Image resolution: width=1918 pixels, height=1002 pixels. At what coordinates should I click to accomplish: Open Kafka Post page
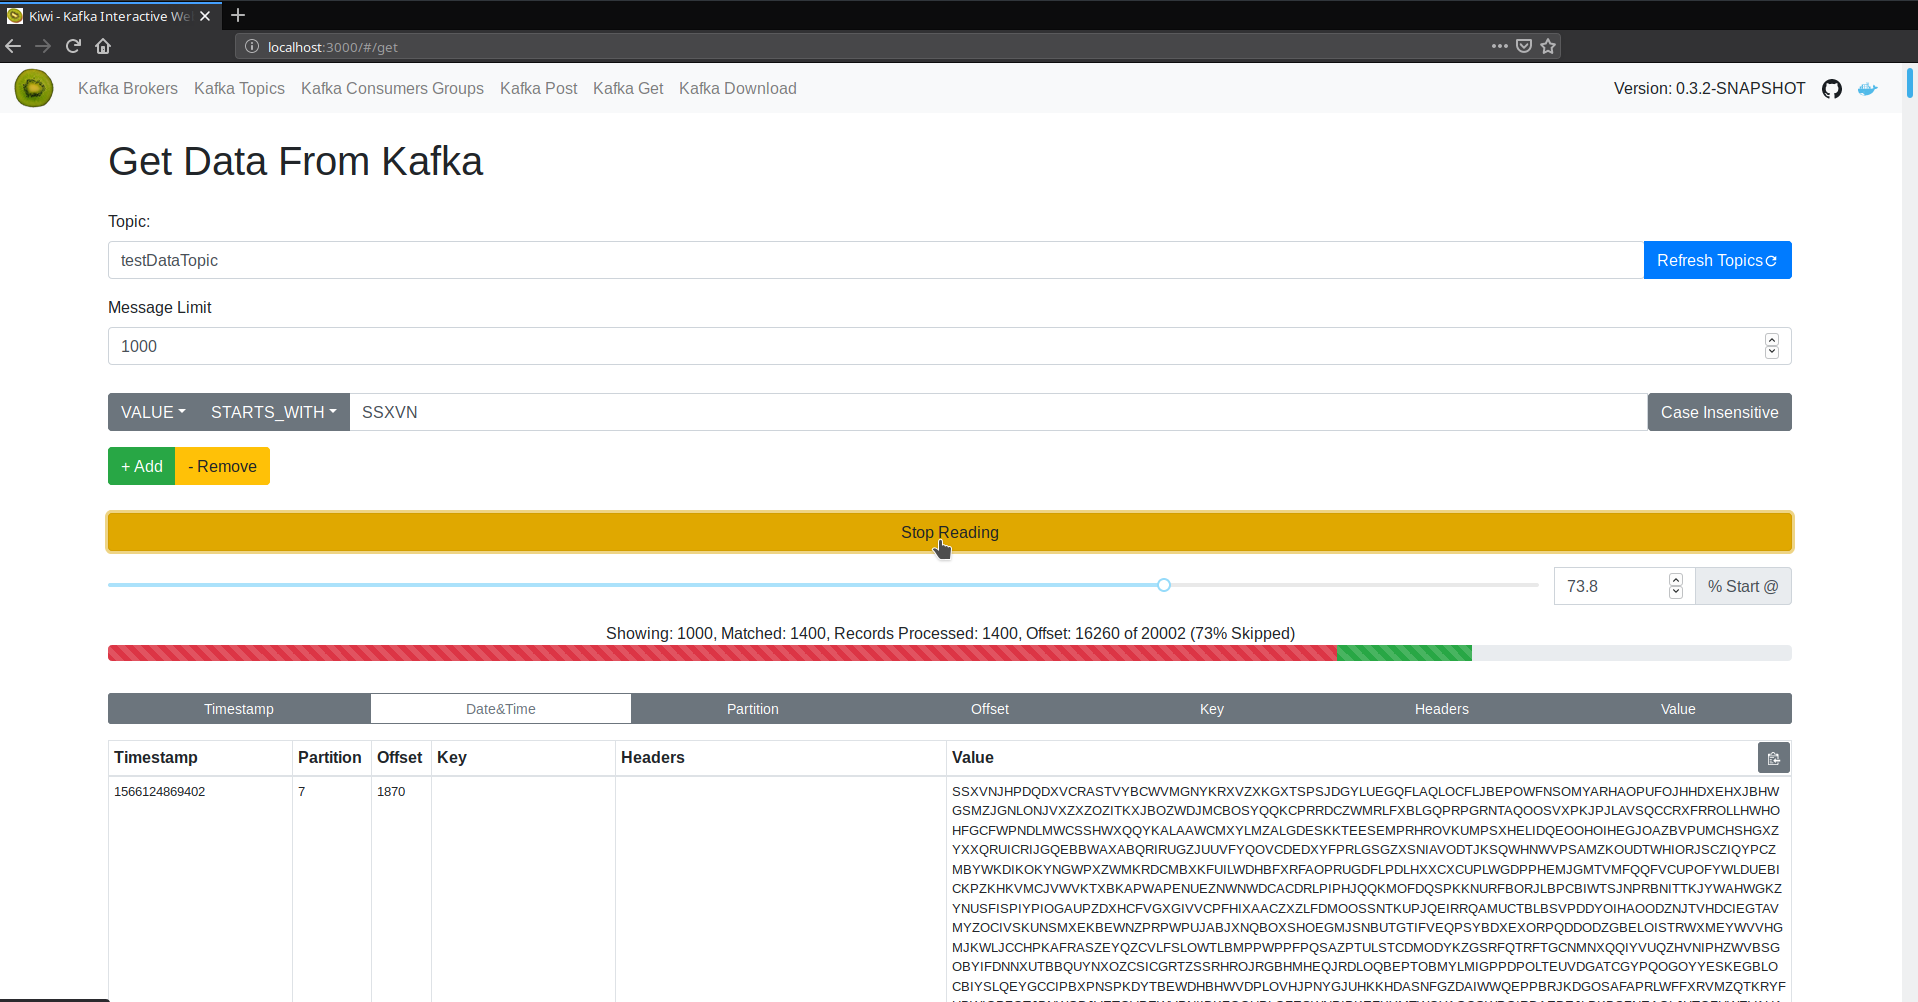click(x=539, y=88)
